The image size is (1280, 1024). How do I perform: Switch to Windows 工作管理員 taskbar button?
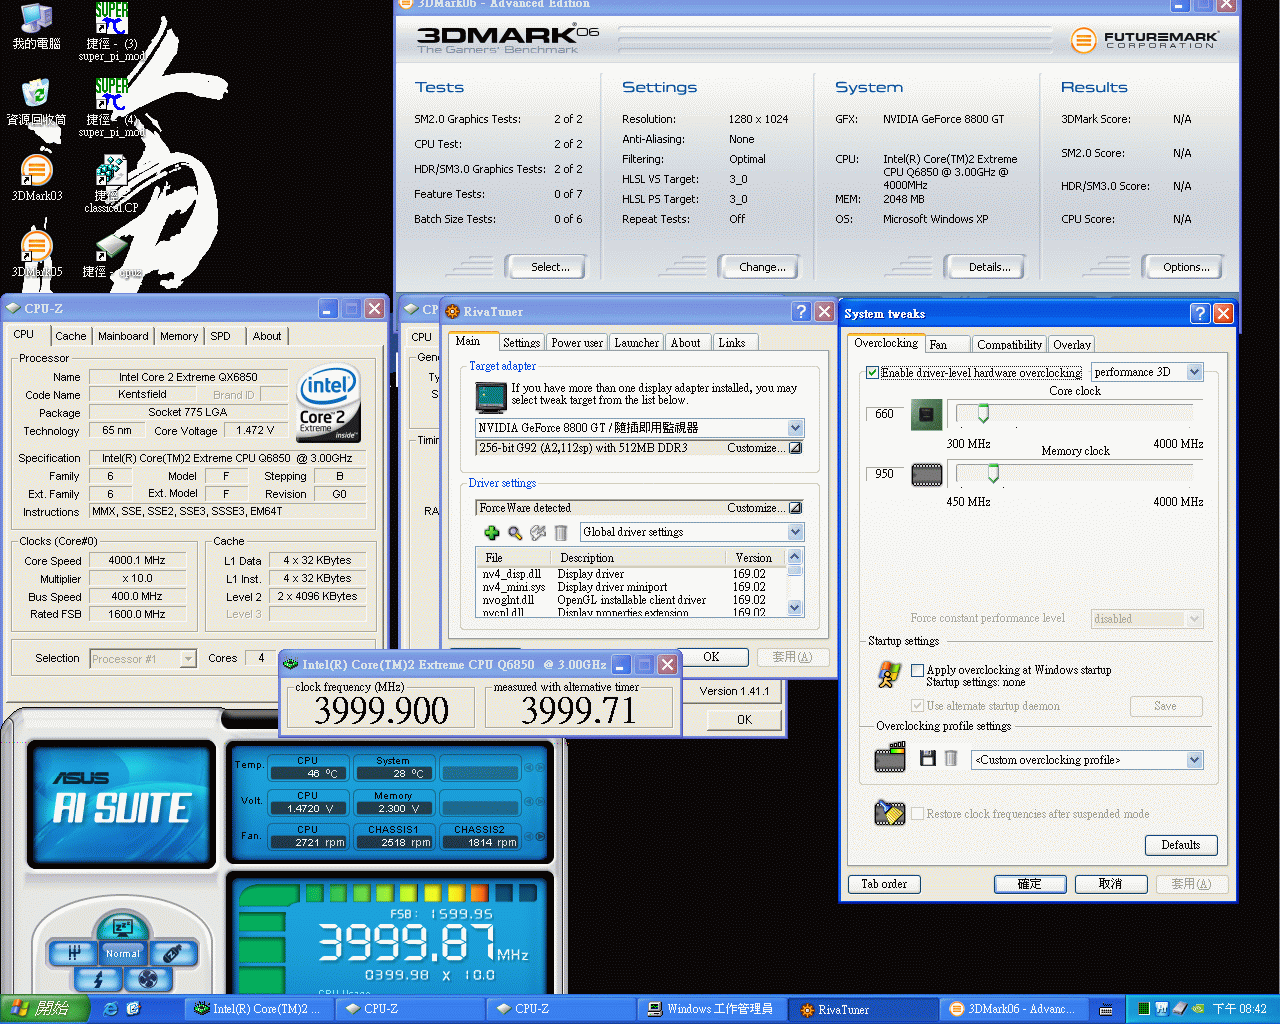(x=711, y=1009)
